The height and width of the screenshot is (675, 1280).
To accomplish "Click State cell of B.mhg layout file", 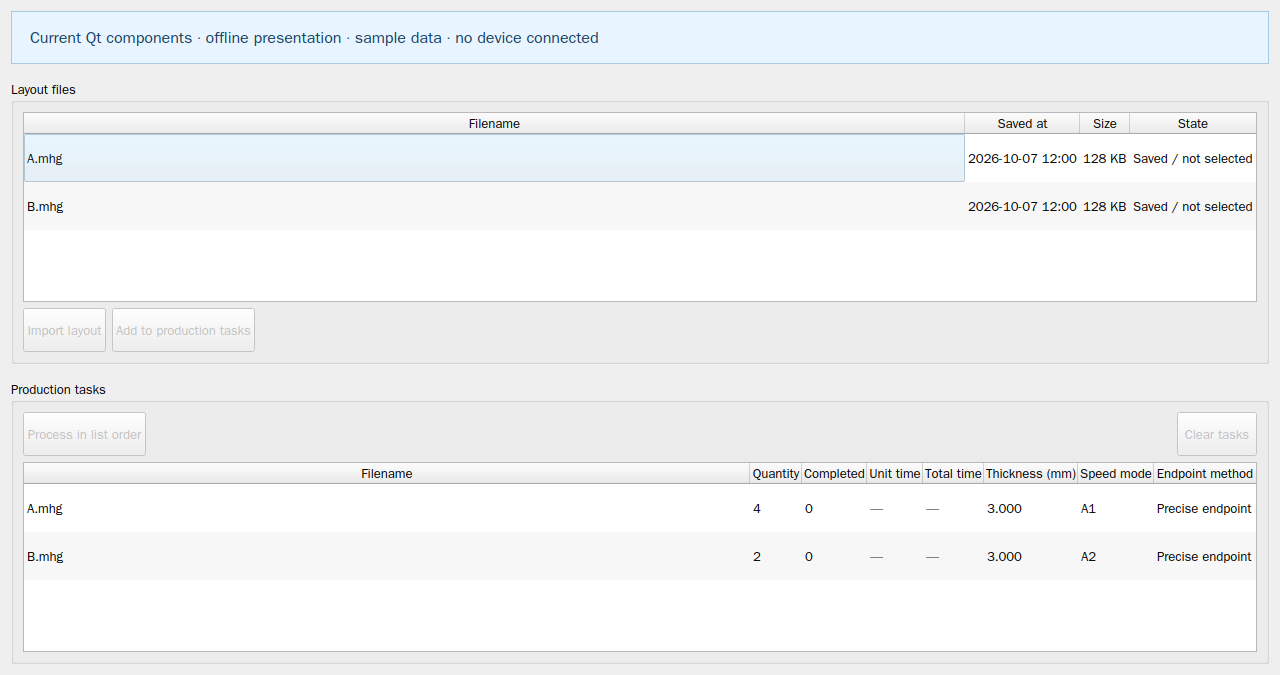I will click(1192, 206).
